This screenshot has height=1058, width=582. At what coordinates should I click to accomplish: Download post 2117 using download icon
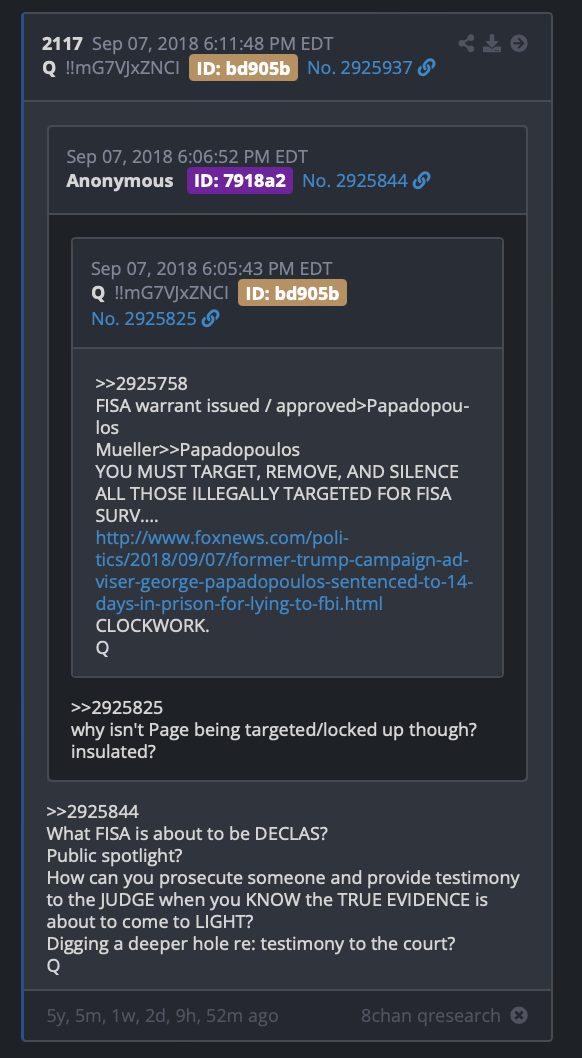click(x=492, y=45)
